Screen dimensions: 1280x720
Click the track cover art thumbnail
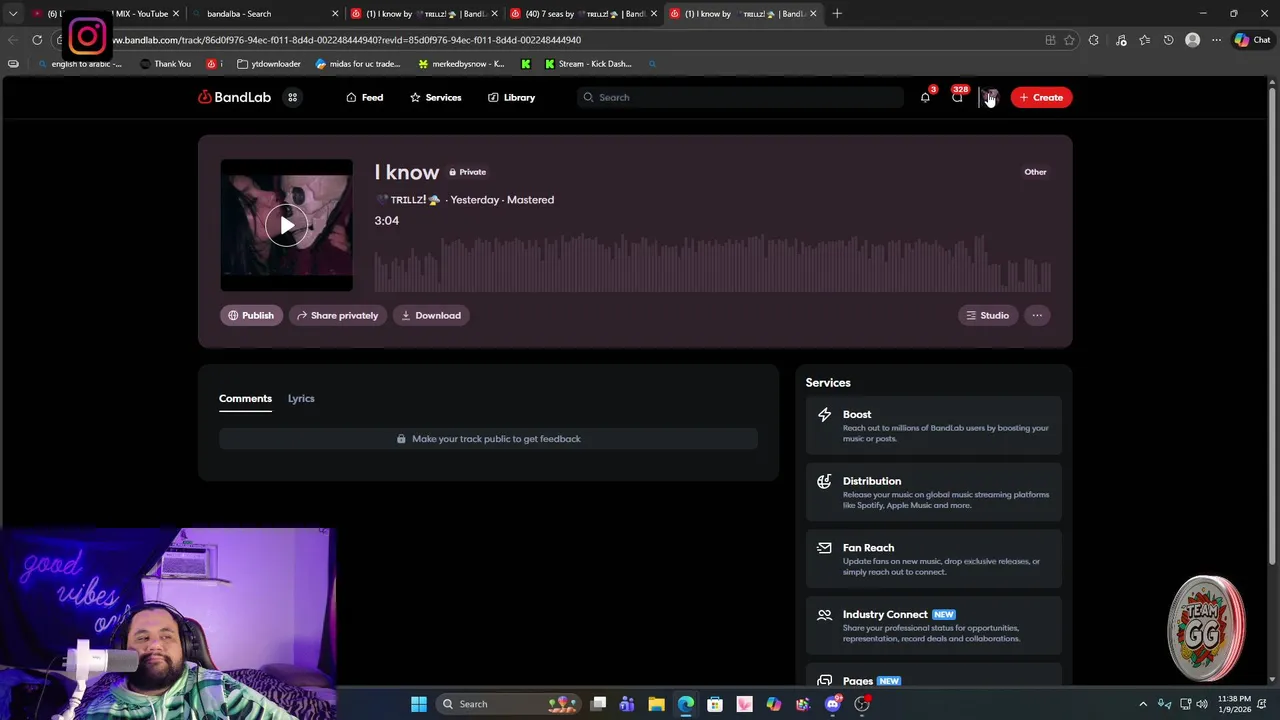286,225
